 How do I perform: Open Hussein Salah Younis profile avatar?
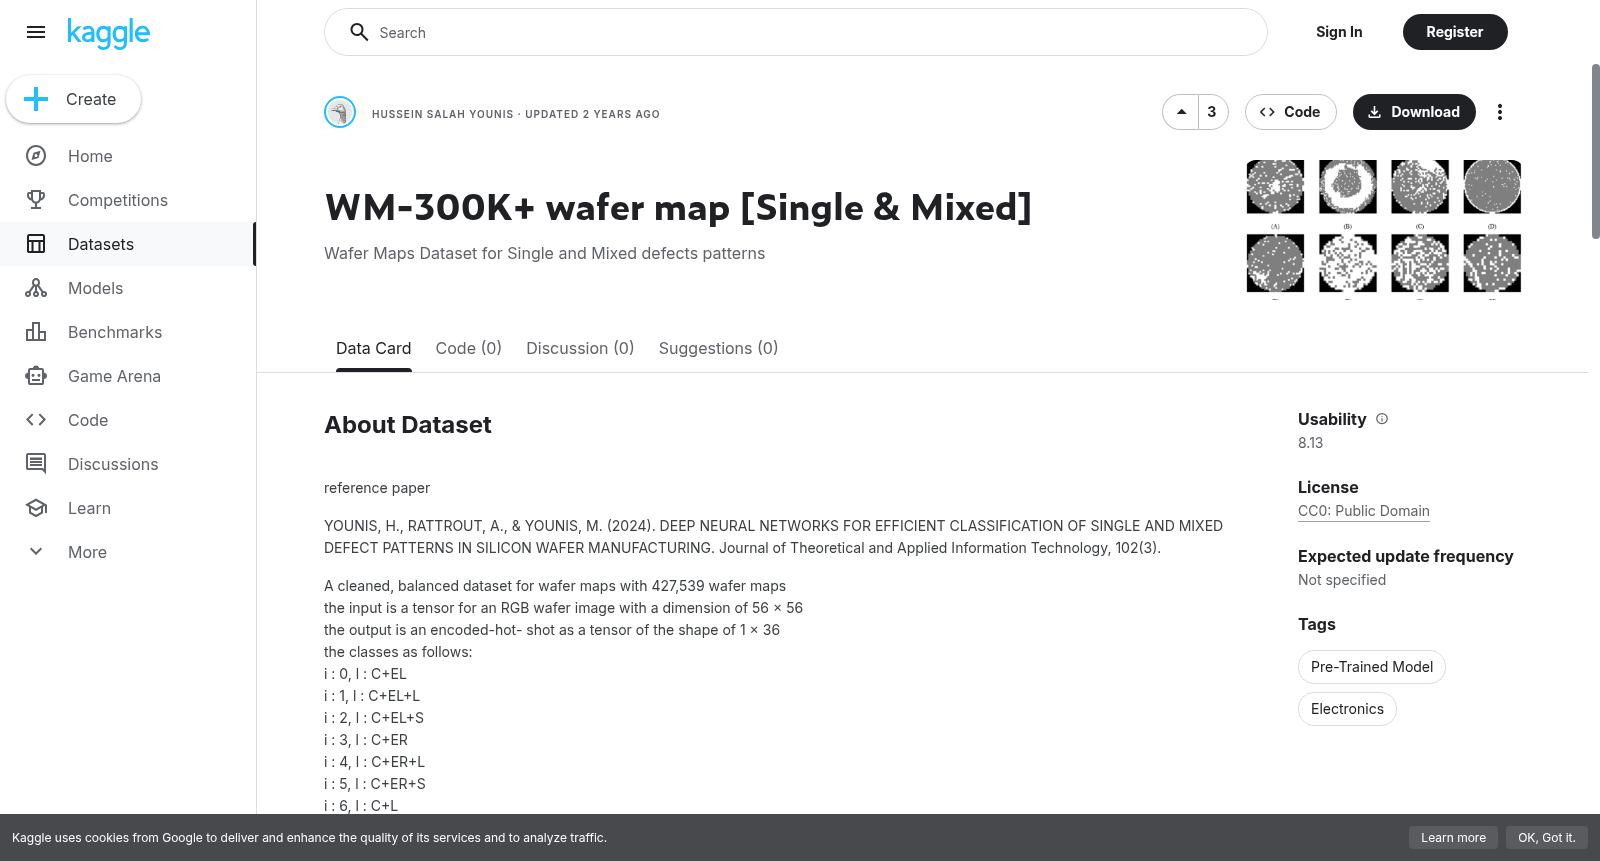[340, 112]
